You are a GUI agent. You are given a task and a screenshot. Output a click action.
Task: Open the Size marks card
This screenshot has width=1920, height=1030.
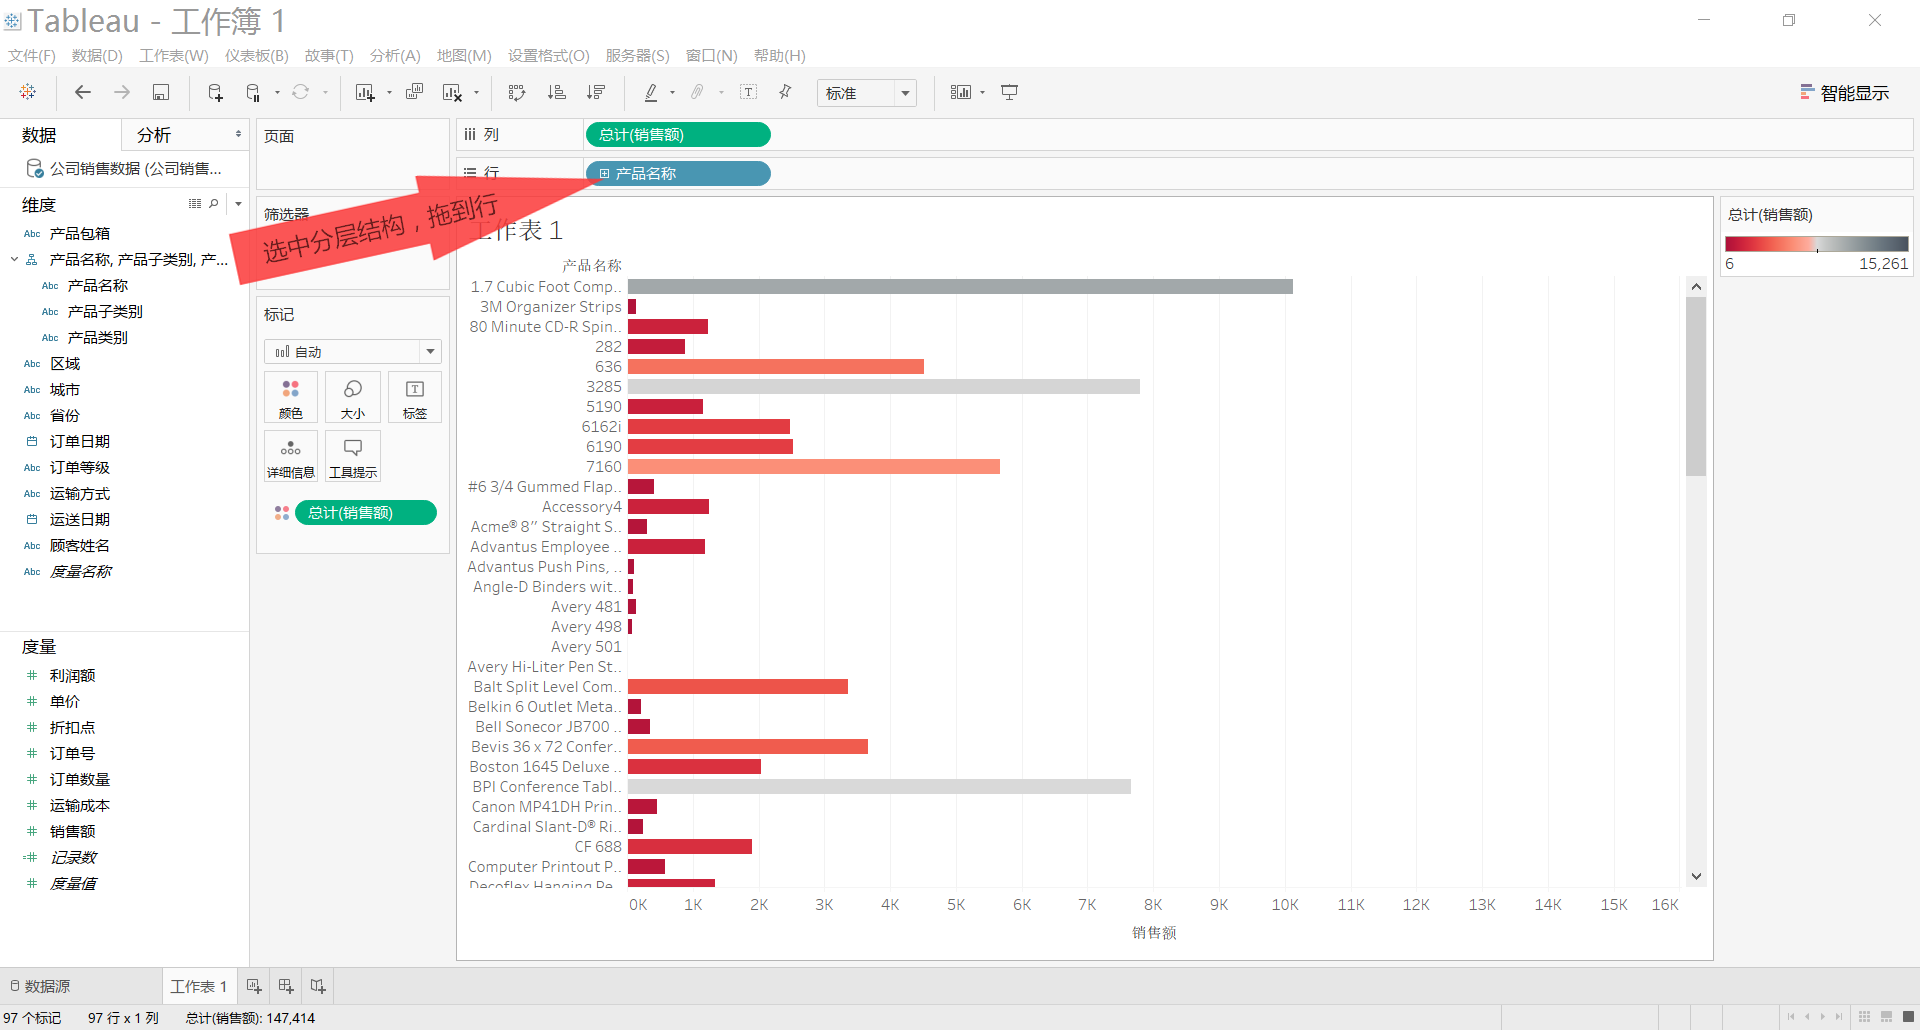point(353,397)
